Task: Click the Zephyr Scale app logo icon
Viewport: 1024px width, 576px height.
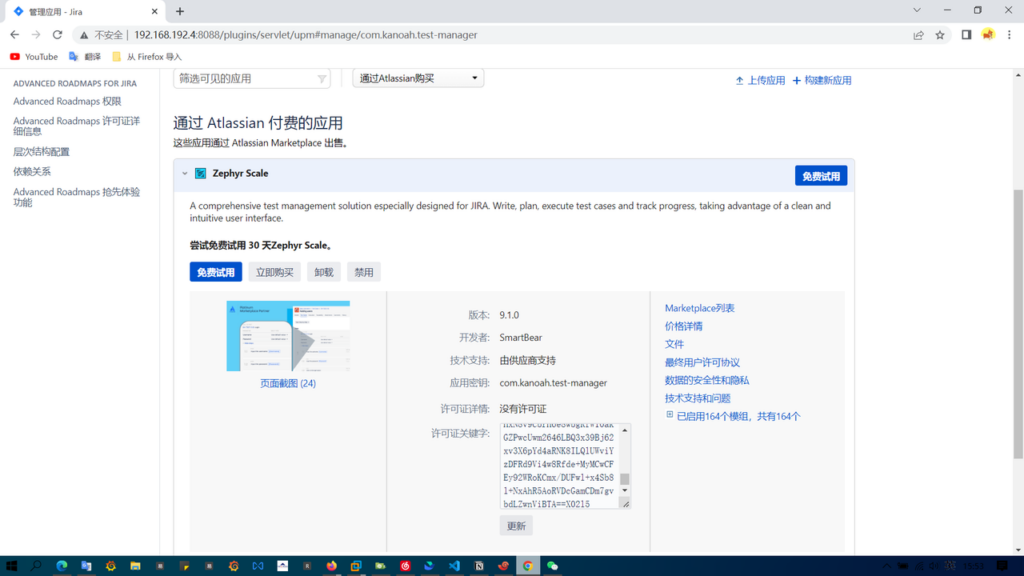Action: [x=201, y=173]
